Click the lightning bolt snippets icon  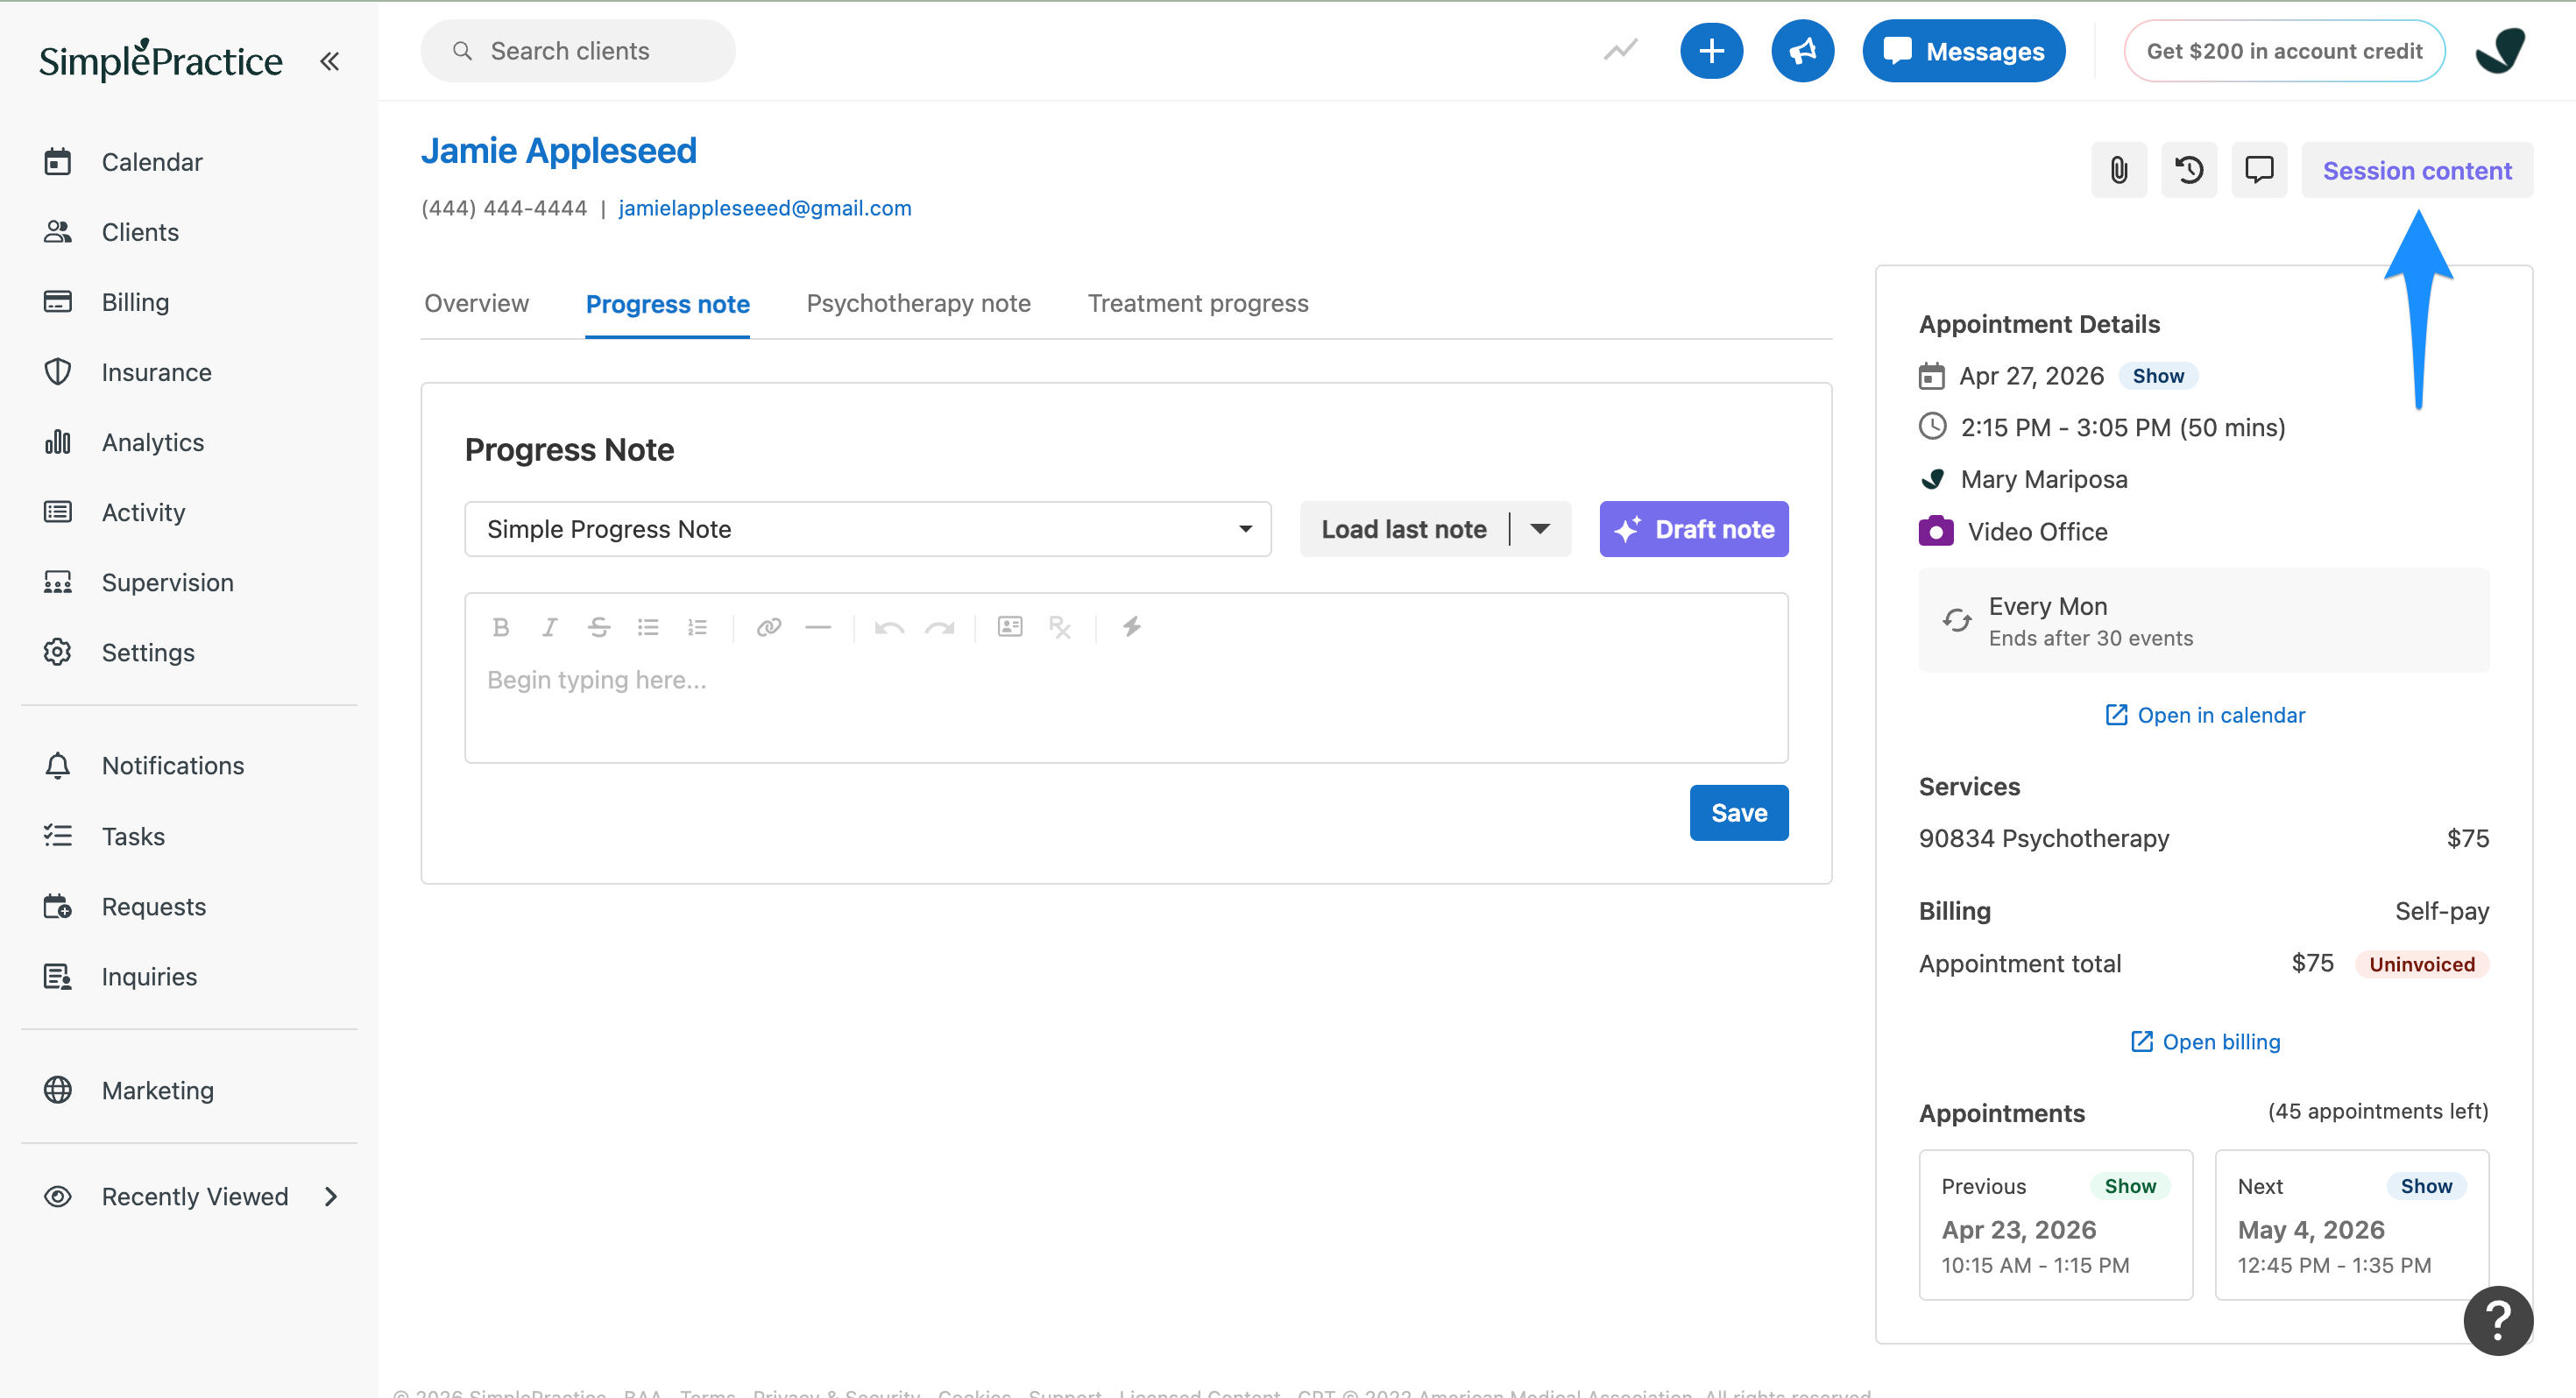(1131, 627)
